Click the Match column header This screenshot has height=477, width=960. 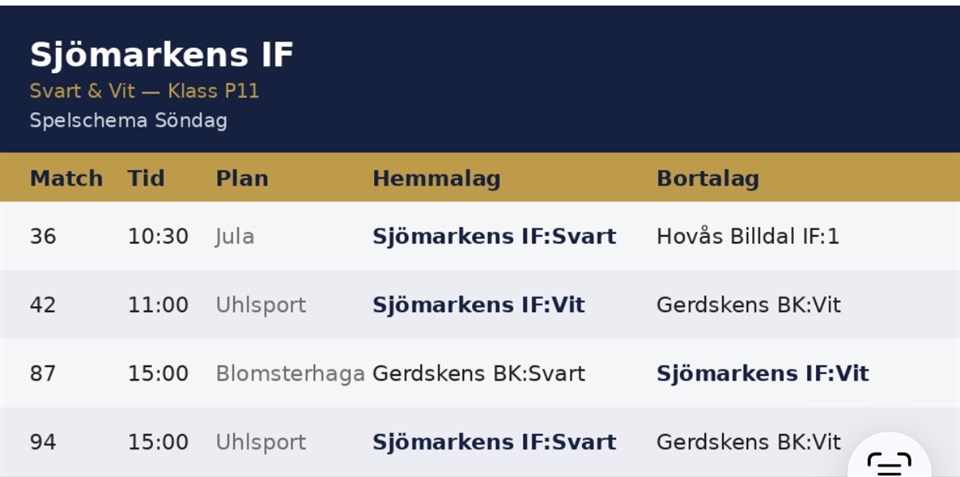66,179
